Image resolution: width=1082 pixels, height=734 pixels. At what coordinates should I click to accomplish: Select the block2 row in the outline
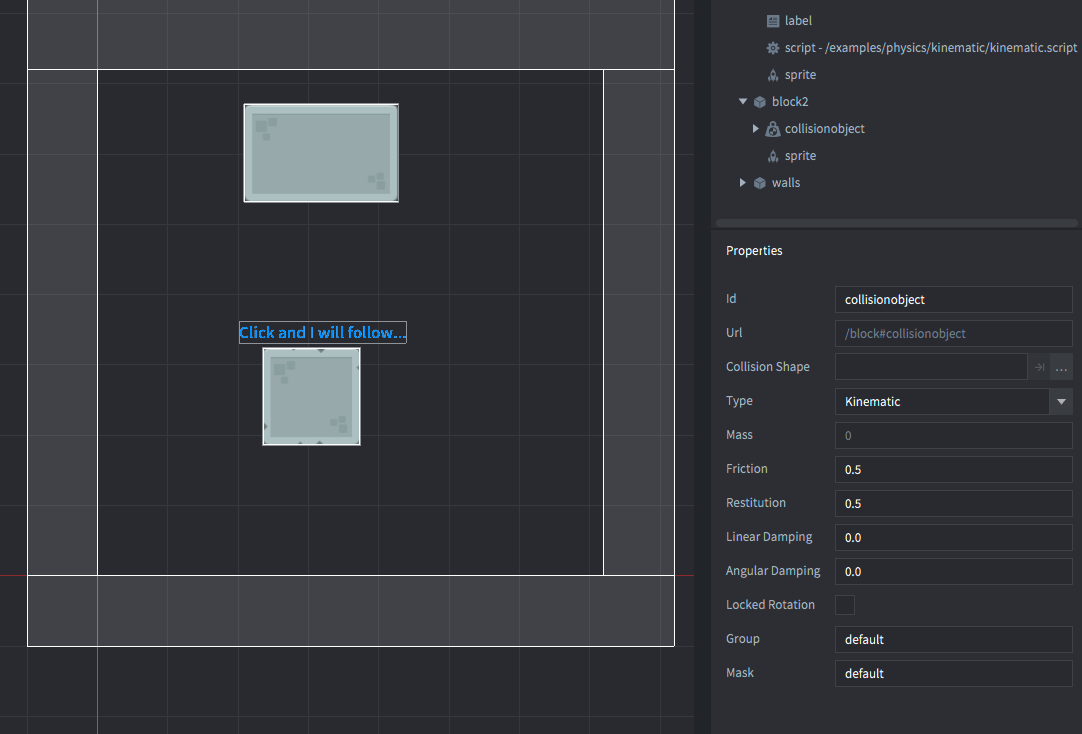(790, 102)
